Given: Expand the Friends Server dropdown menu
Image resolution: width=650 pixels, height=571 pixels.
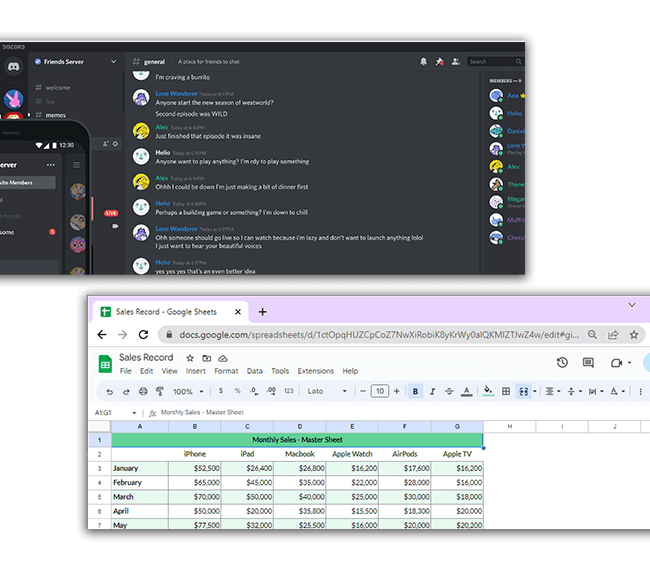Looking at the screenshot, I should pos(114,62).
